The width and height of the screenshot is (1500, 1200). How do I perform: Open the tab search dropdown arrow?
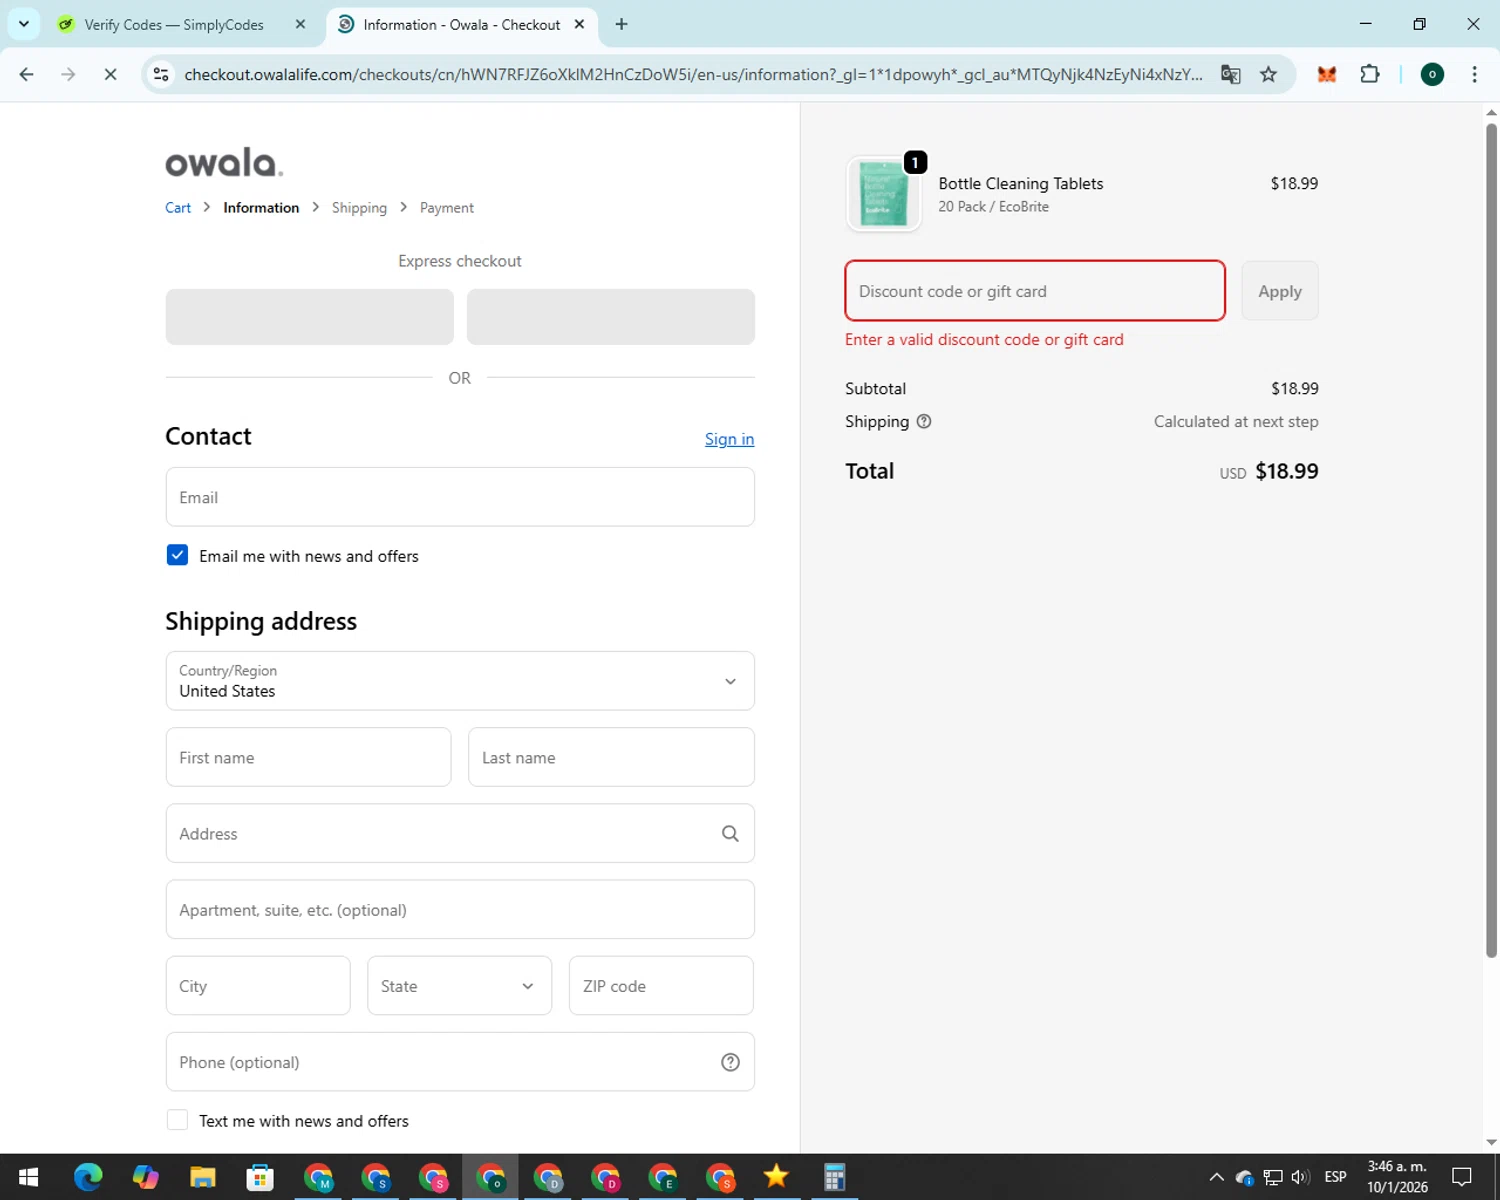pos(24,24)
